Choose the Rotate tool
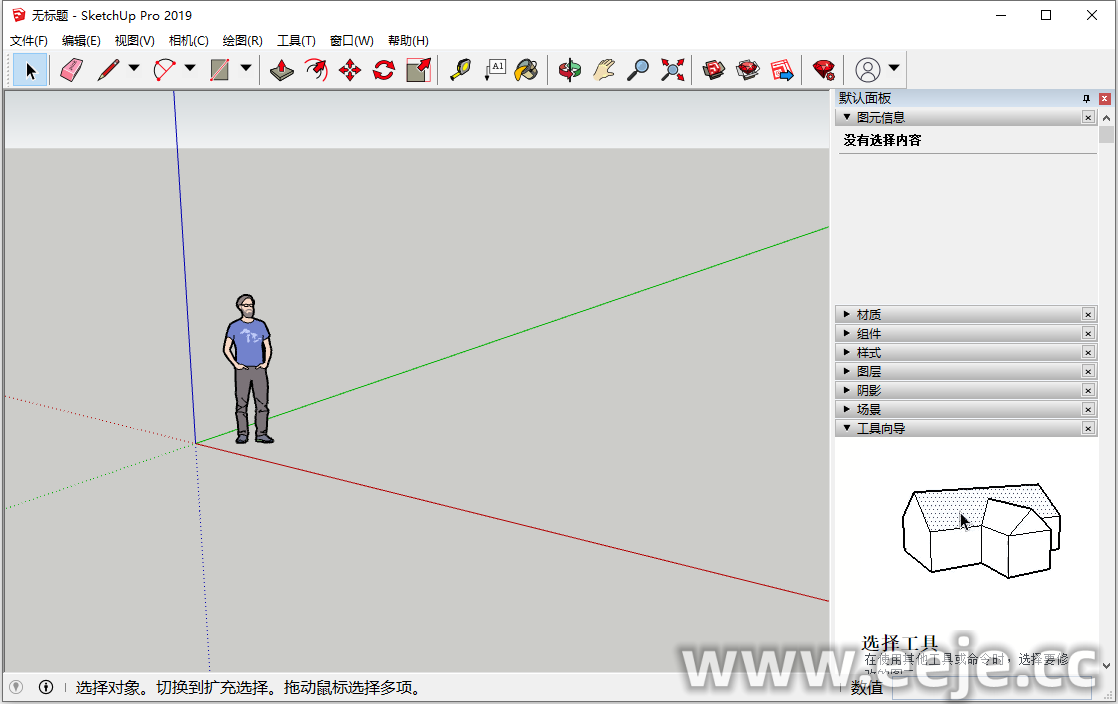Screen dimensions: 1118x704 [x=384, y=70]
